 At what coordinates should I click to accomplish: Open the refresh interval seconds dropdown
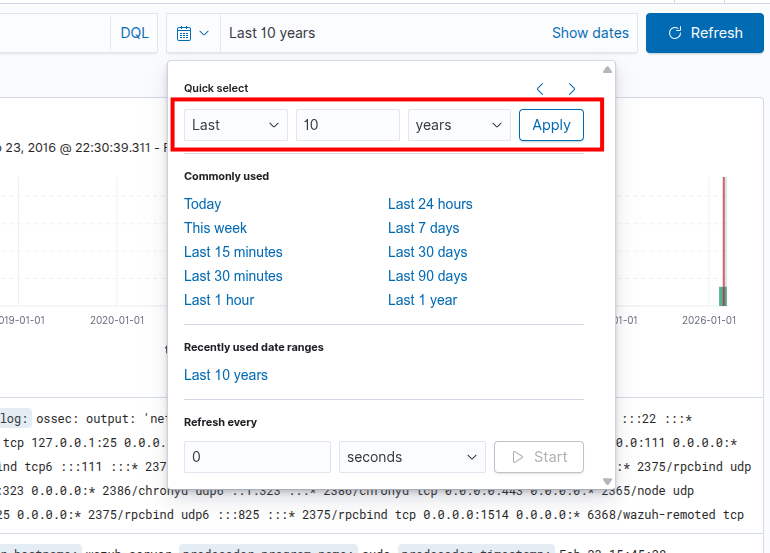pos(412,457)
